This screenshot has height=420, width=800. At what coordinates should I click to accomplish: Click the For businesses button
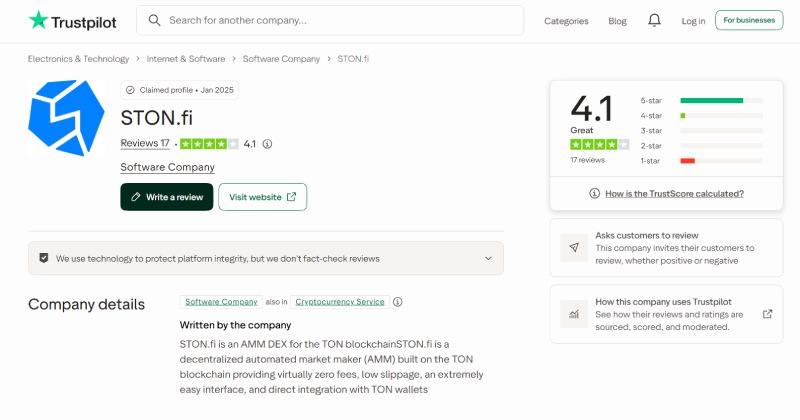coord(749,20)
